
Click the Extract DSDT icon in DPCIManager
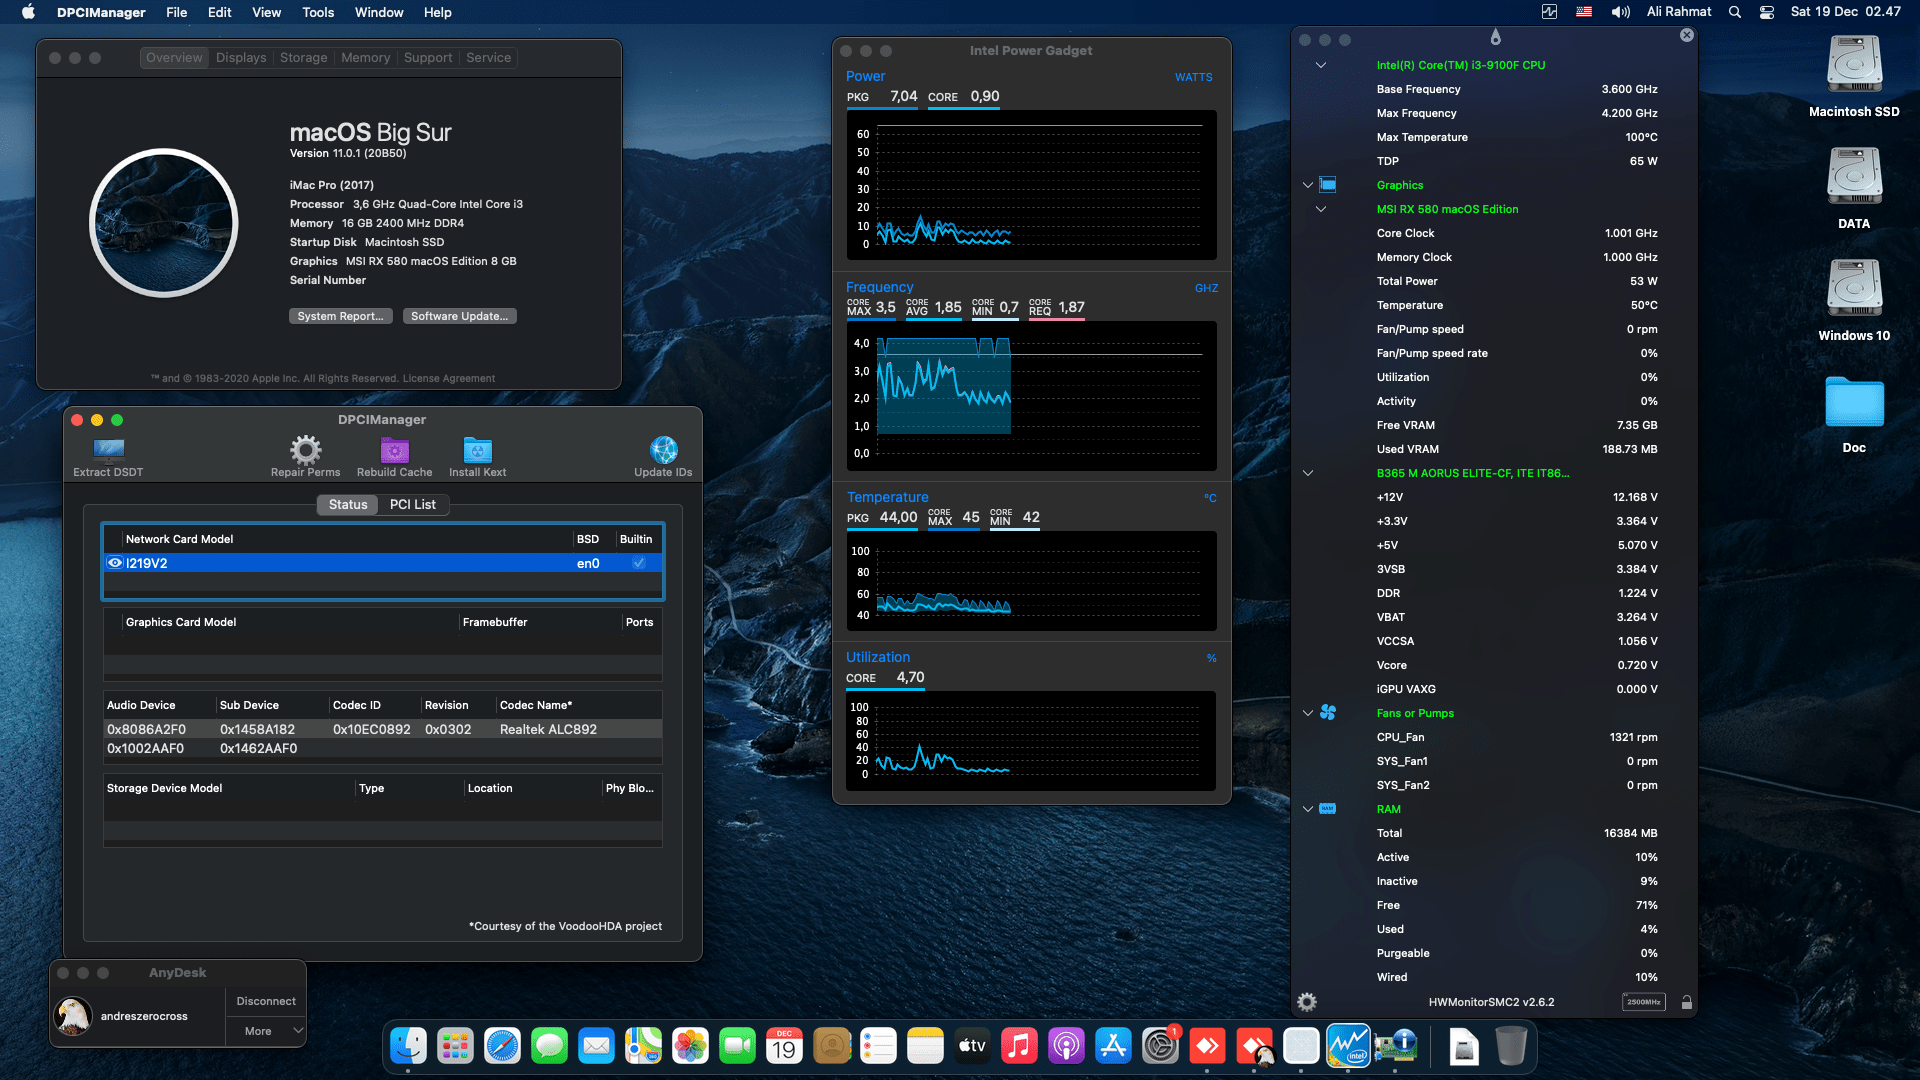[108, 450]
